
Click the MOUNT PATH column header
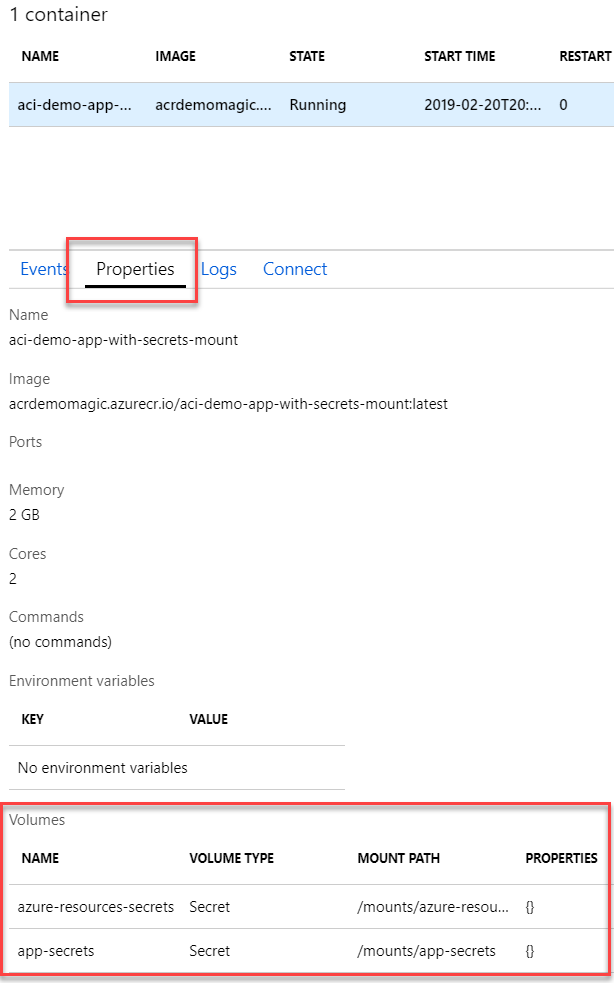point(398,858)
